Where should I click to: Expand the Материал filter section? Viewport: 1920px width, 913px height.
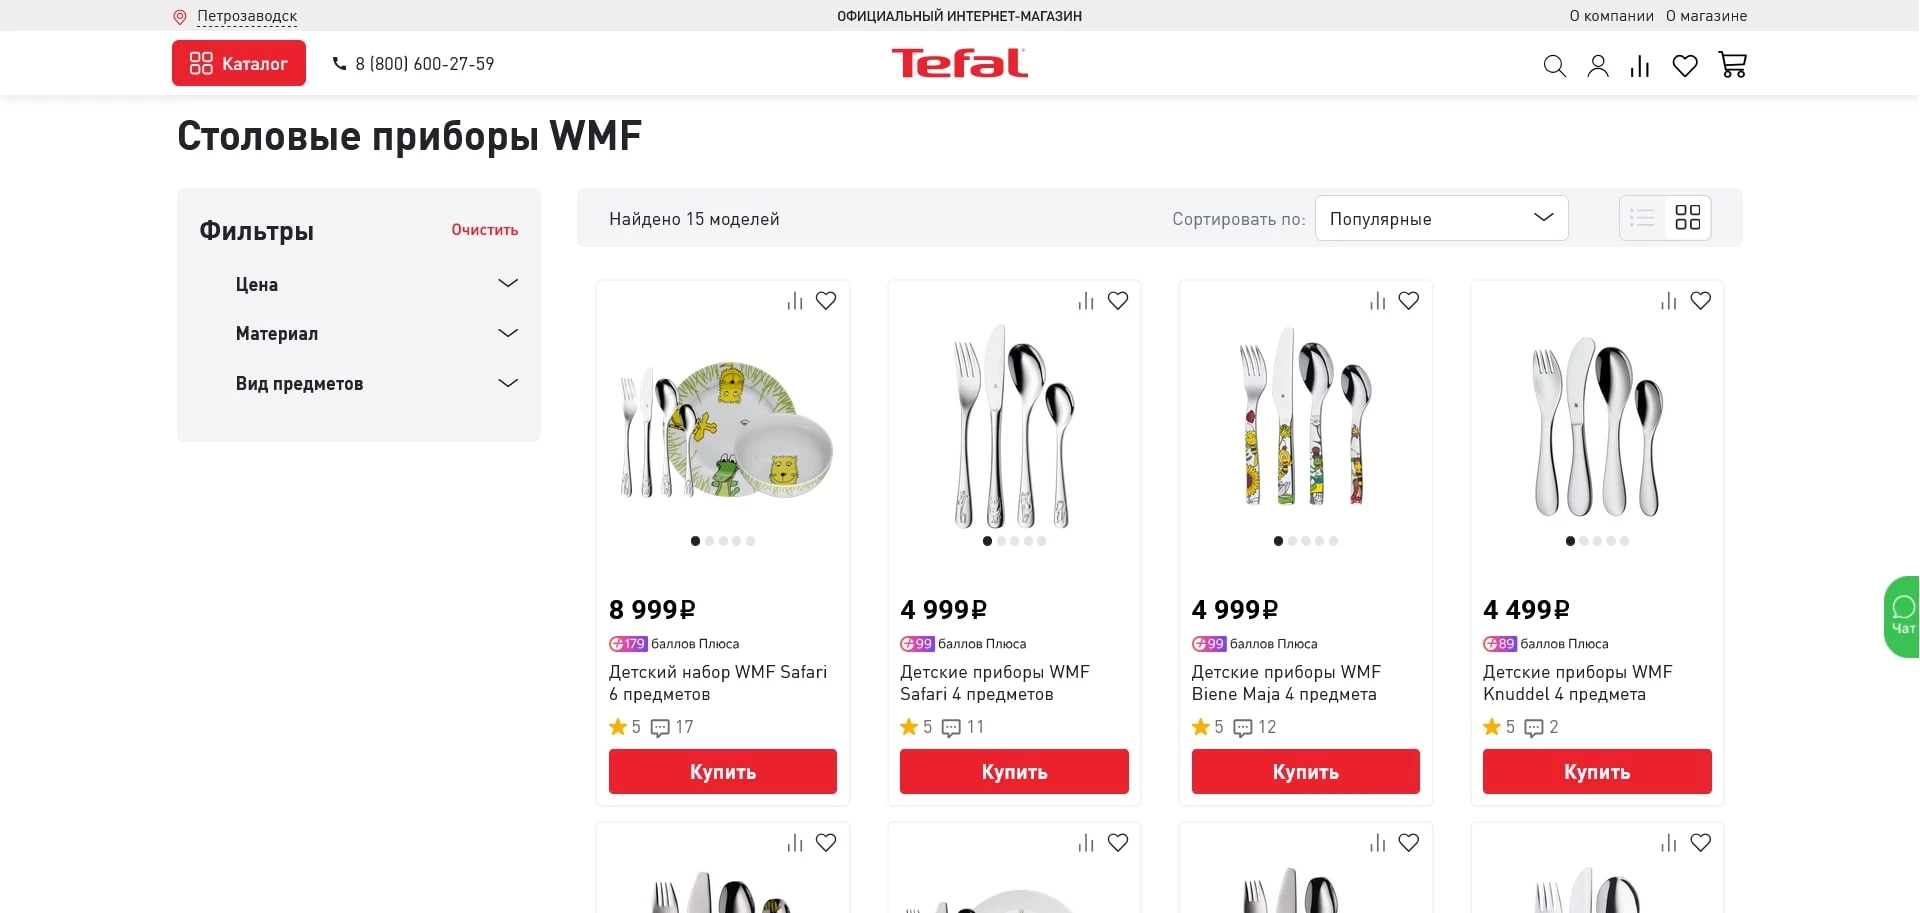pos(377,333)
